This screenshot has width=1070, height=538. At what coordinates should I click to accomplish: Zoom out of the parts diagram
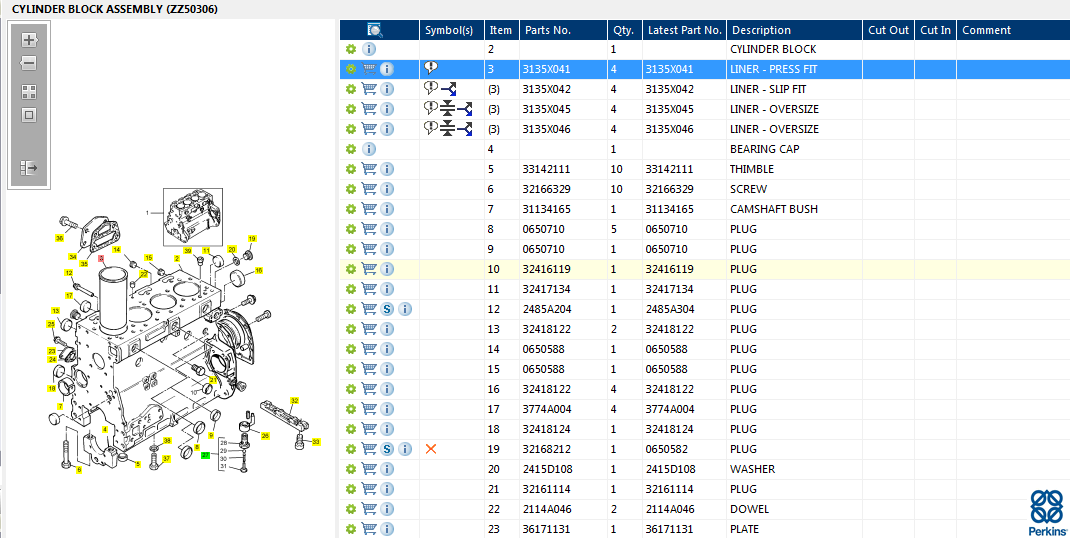pos(29,63)
